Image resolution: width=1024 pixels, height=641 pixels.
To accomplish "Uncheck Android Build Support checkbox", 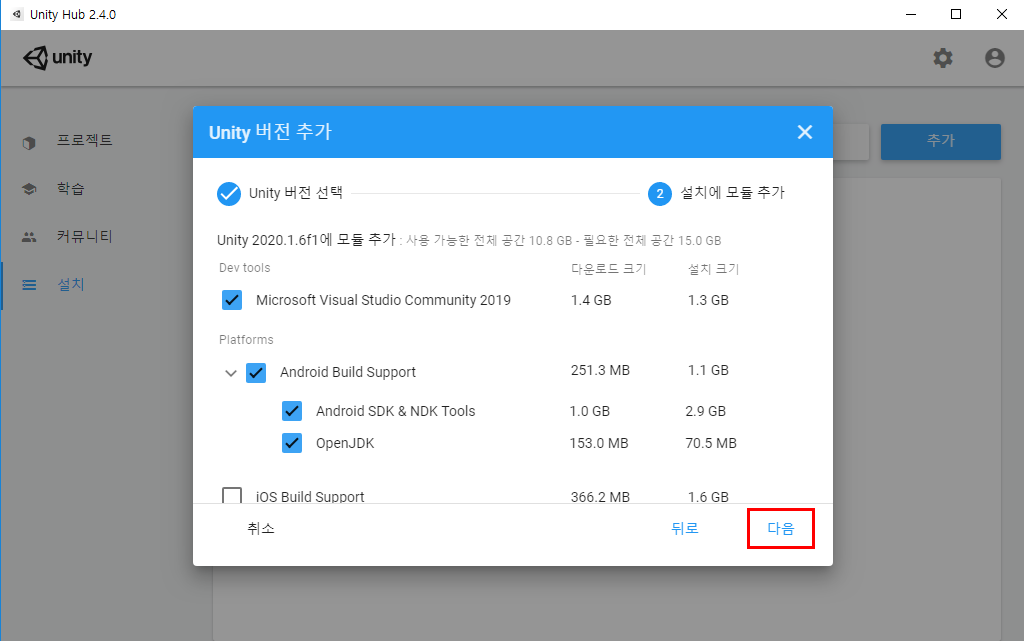I will [x=256, y=373].
